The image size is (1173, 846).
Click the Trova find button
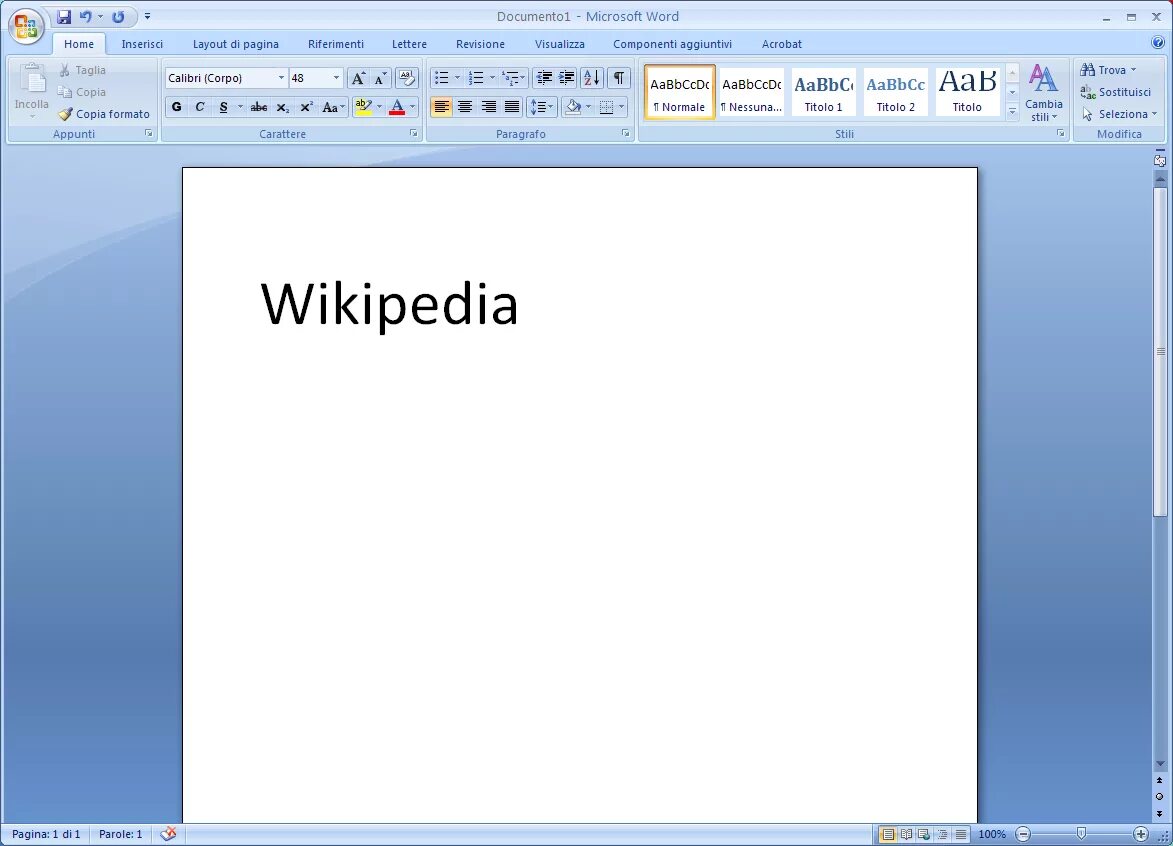[x=1108, y=70]
